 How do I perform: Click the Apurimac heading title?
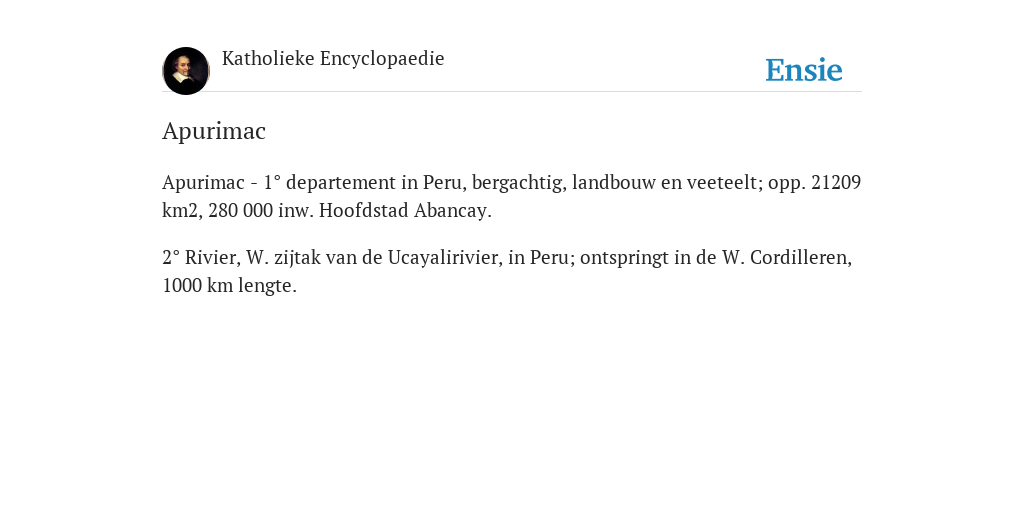(214, 131)
